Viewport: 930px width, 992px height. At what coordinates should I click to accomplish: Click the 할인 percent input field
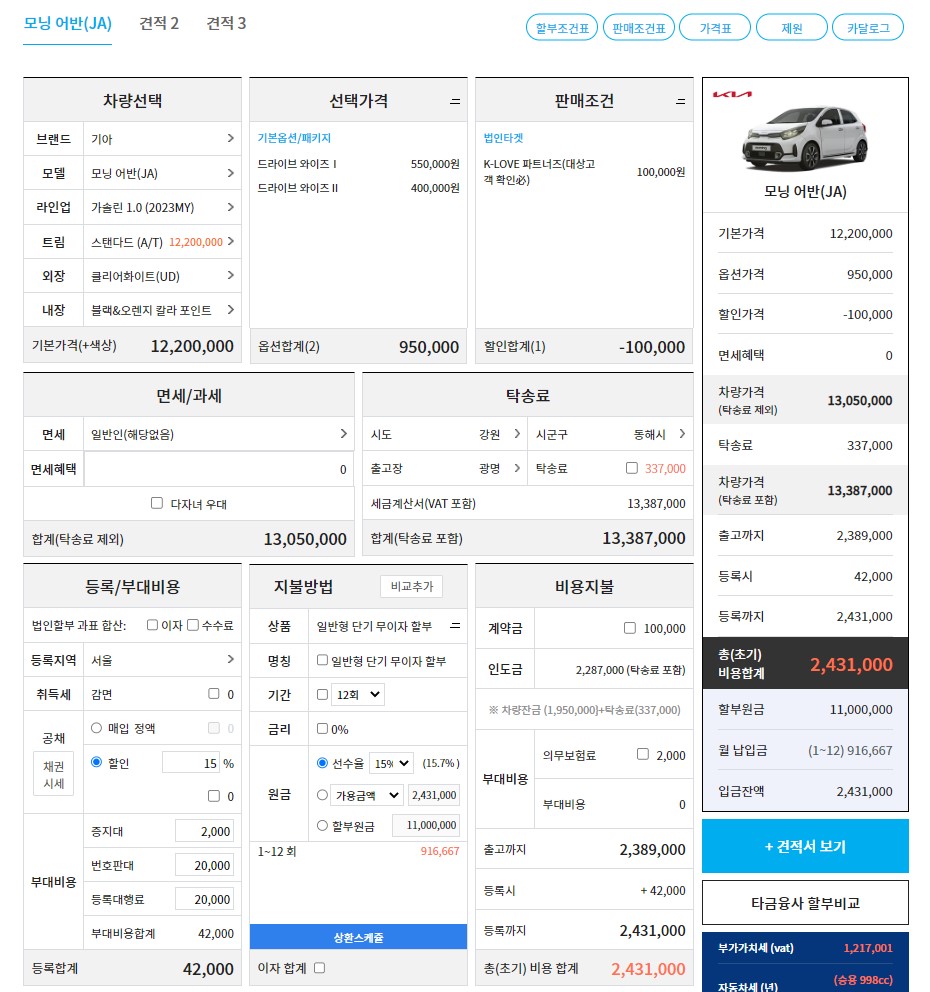click(x=191, y=763)
